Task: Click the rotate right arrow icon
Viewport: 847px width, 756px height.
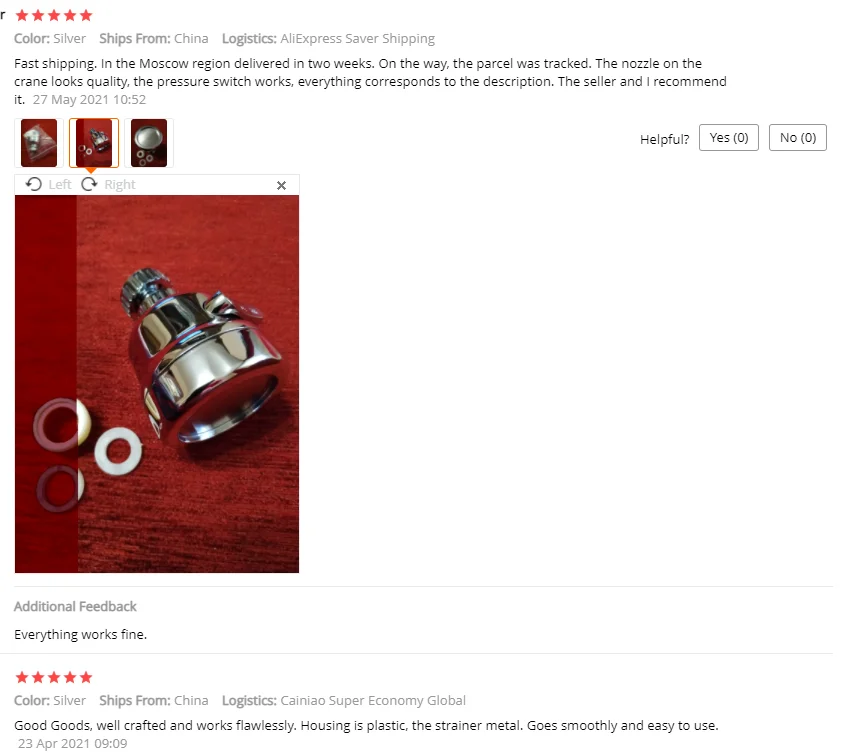Action: pos(89,185)
